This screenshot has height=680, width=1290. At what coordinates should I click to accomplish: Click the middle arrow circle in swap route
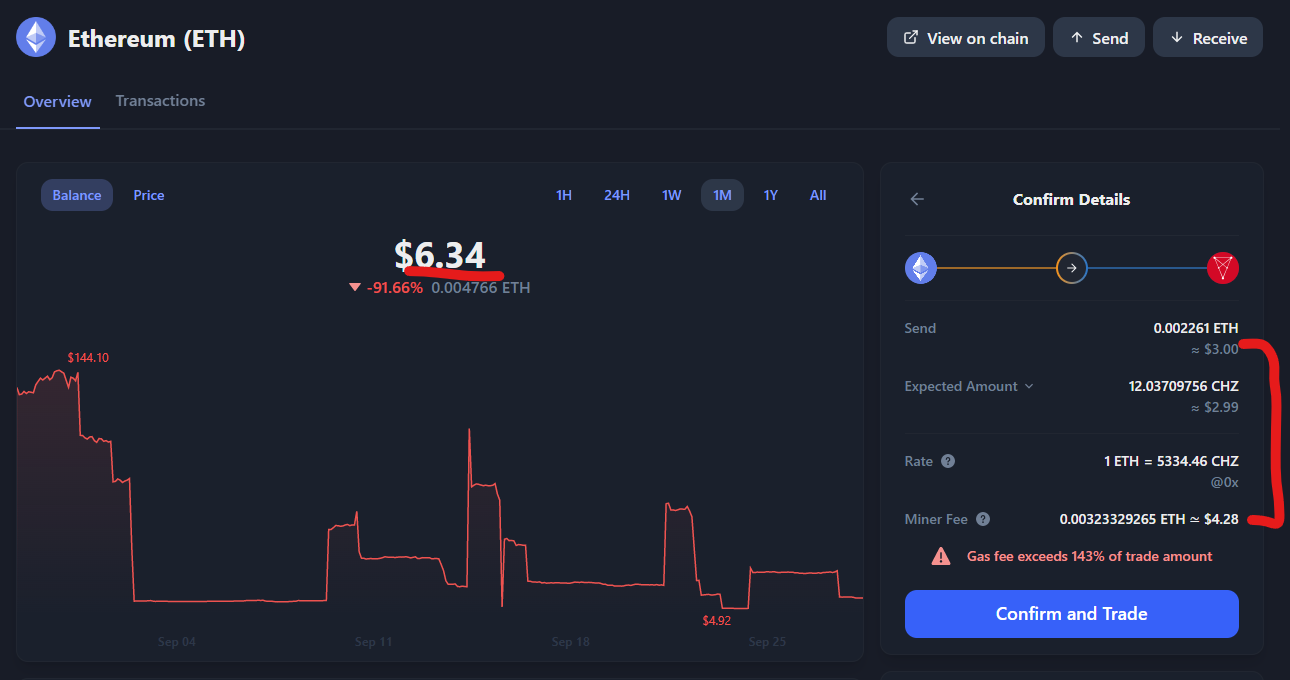pos(1071,268)
